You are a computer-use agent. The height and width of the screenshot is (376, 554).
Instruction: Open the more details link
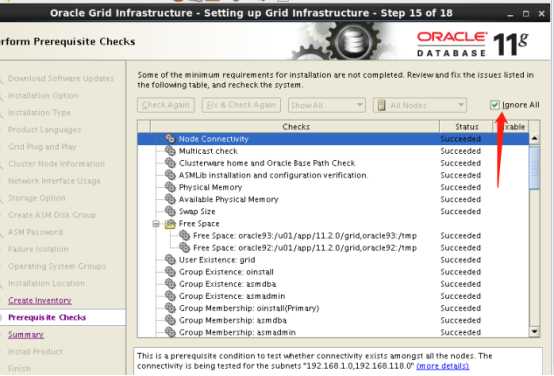[x=443, y=366]
